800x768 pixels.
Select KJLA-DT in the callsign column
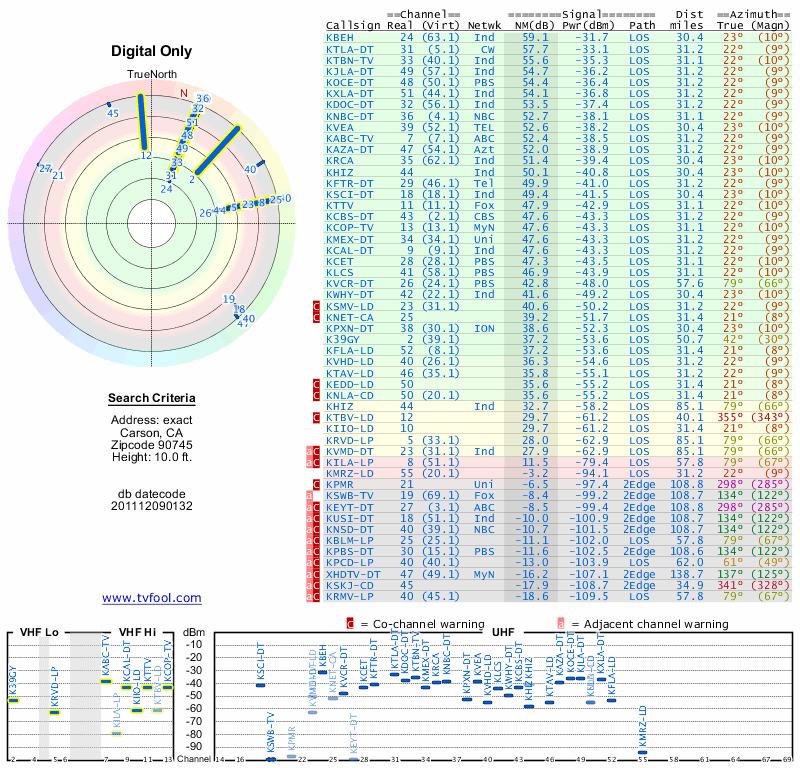349,71
